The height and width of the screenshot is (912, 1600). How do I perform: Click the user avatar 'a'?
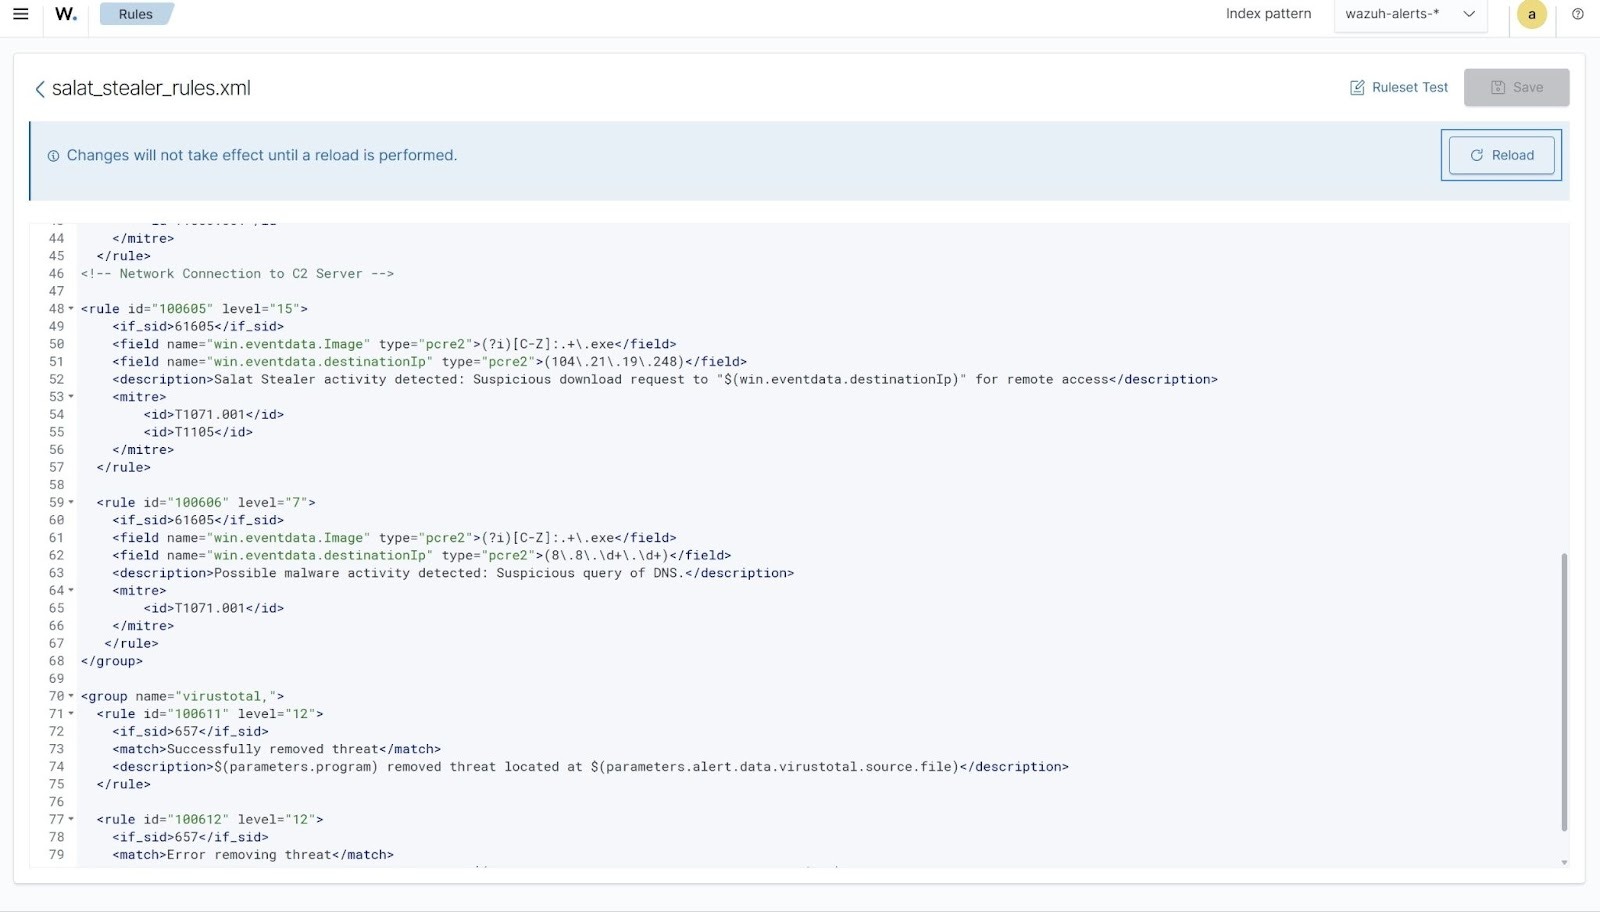1531,14
